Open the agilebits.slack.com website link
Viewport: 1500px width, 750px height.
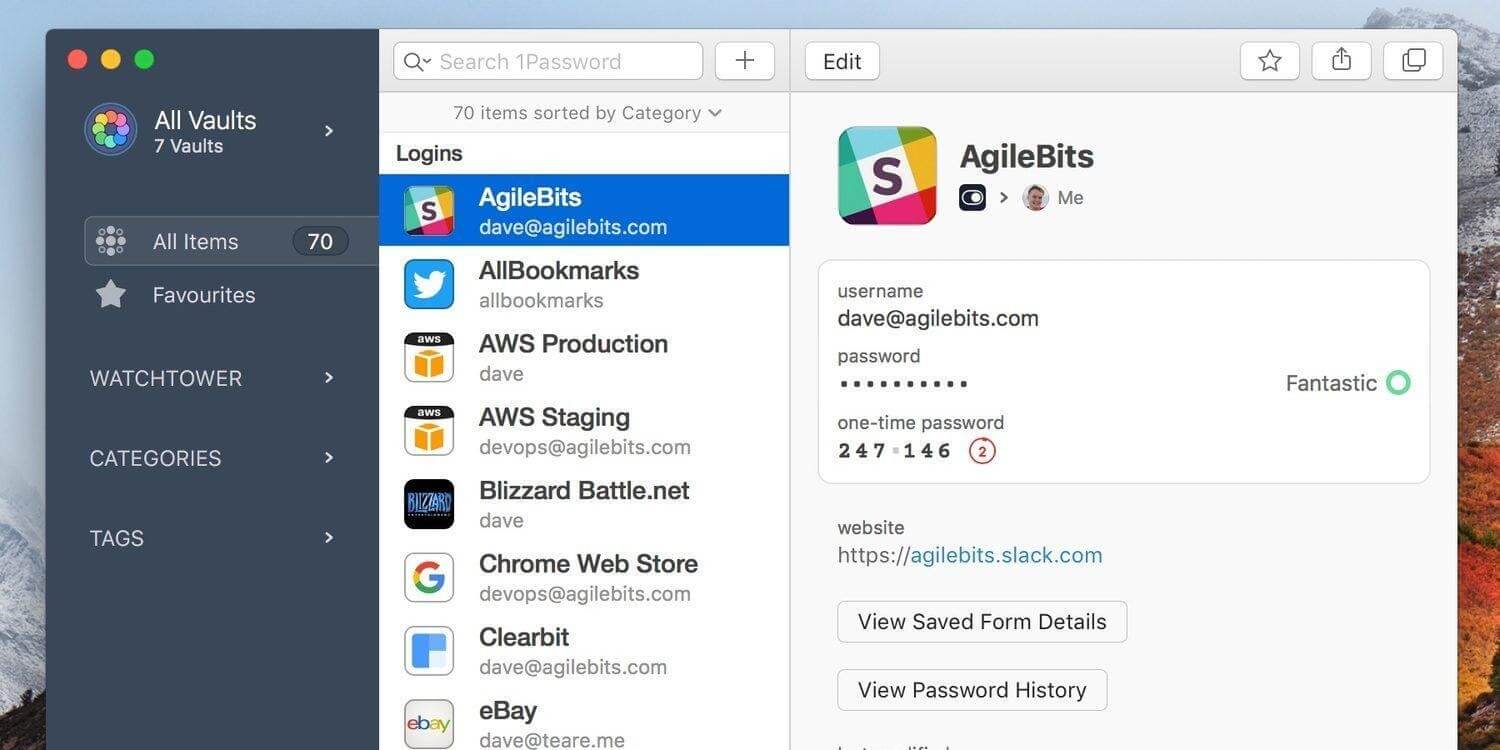(1005, 554)
